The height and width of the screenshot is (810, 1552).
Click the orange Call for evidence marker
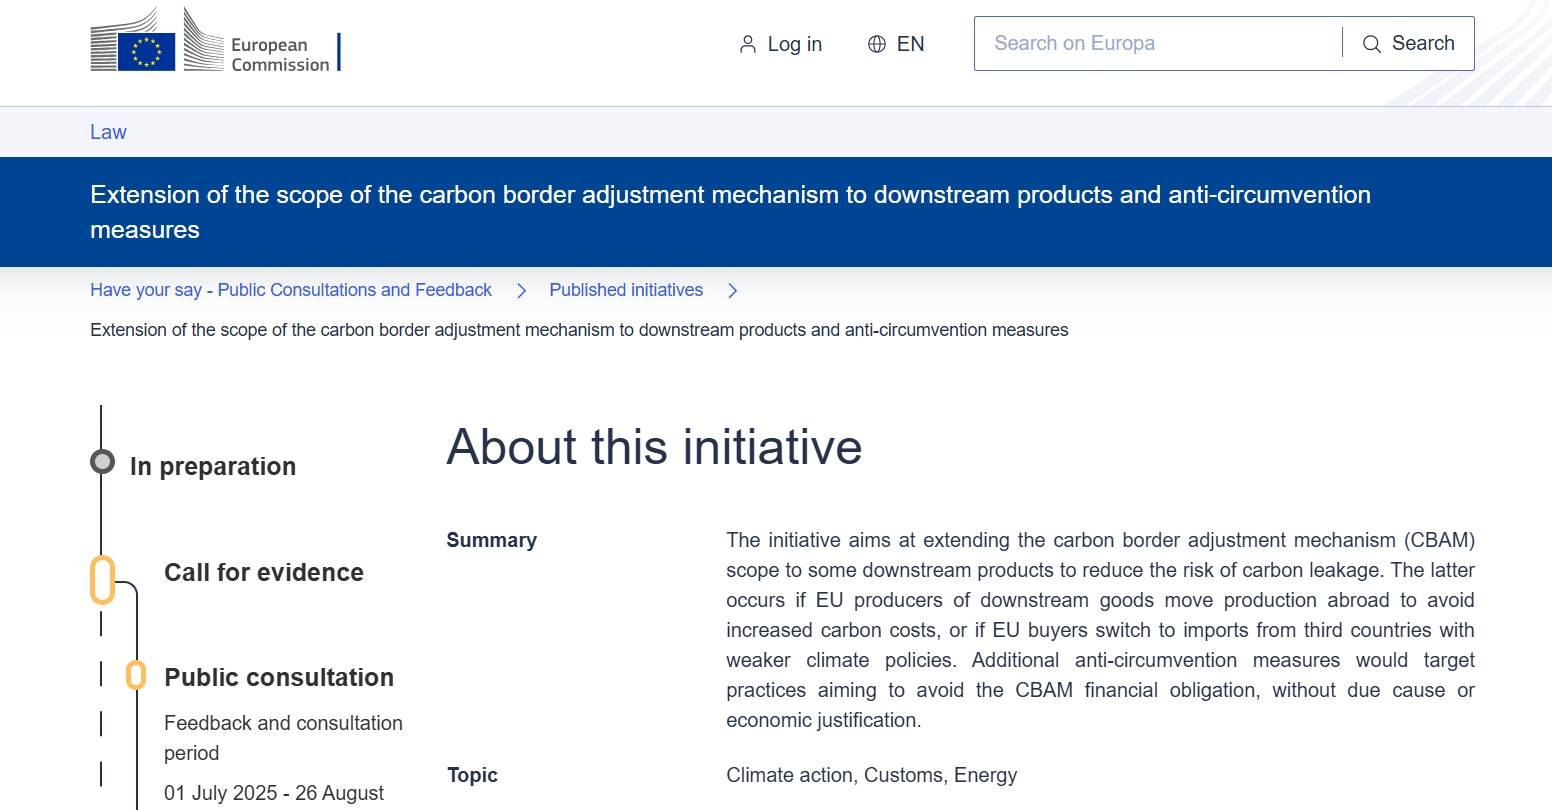[x=102, y=580]
